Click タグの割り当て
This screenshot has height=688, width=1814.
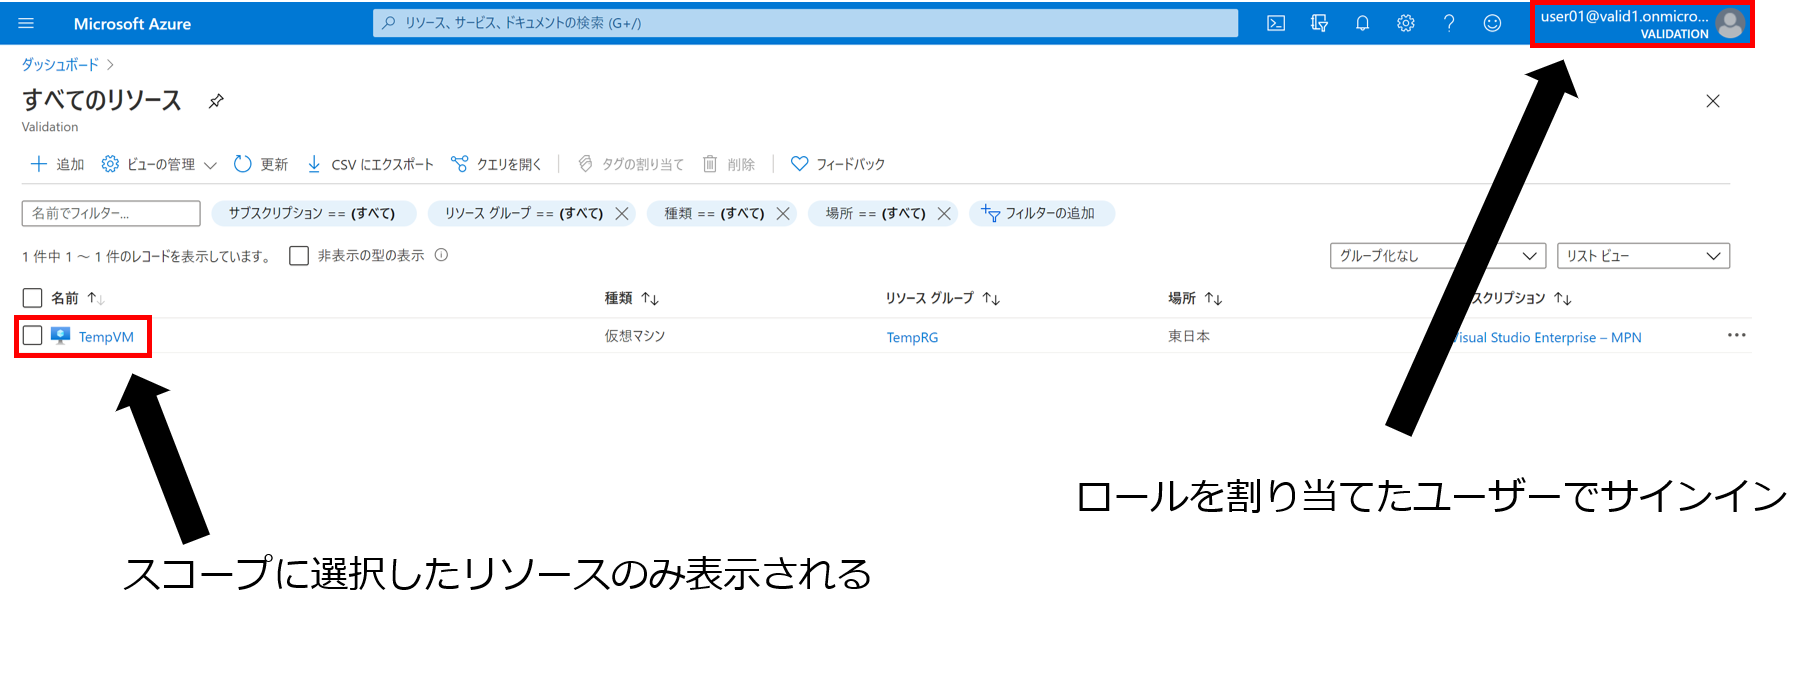click(x=631, y=164)
